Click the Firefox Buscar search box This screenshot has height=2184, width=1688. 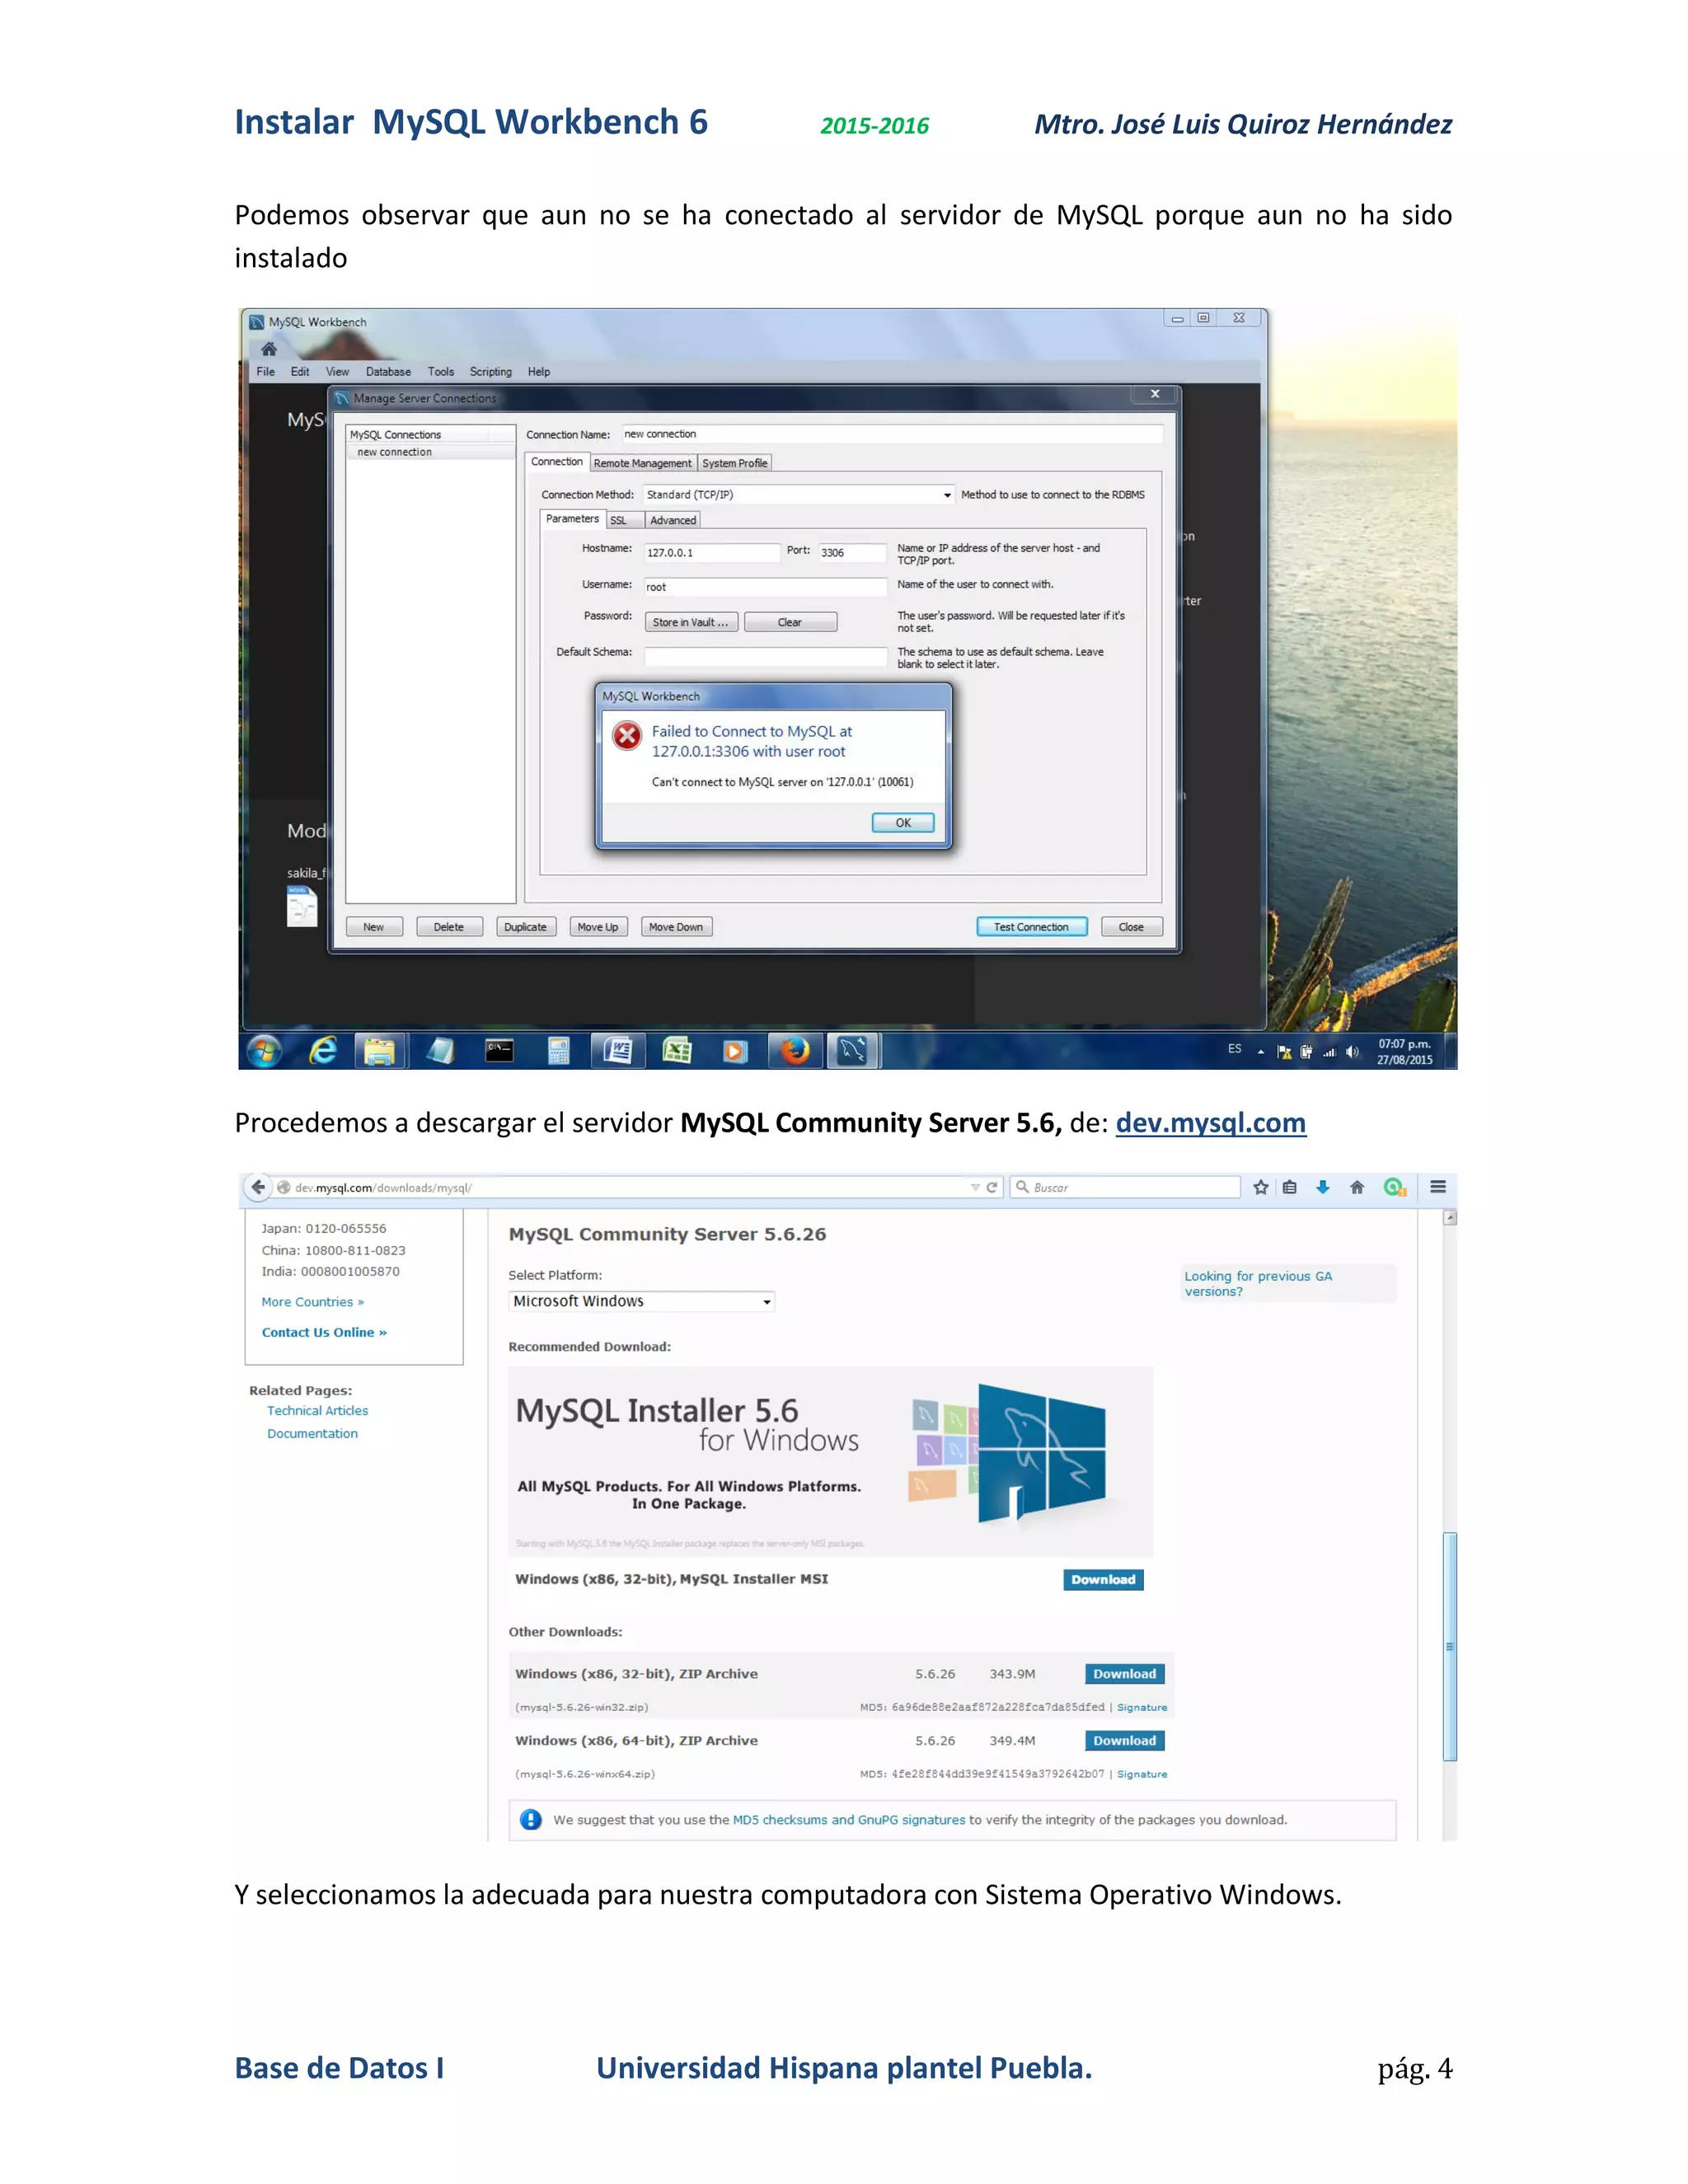[1125, 1187]
